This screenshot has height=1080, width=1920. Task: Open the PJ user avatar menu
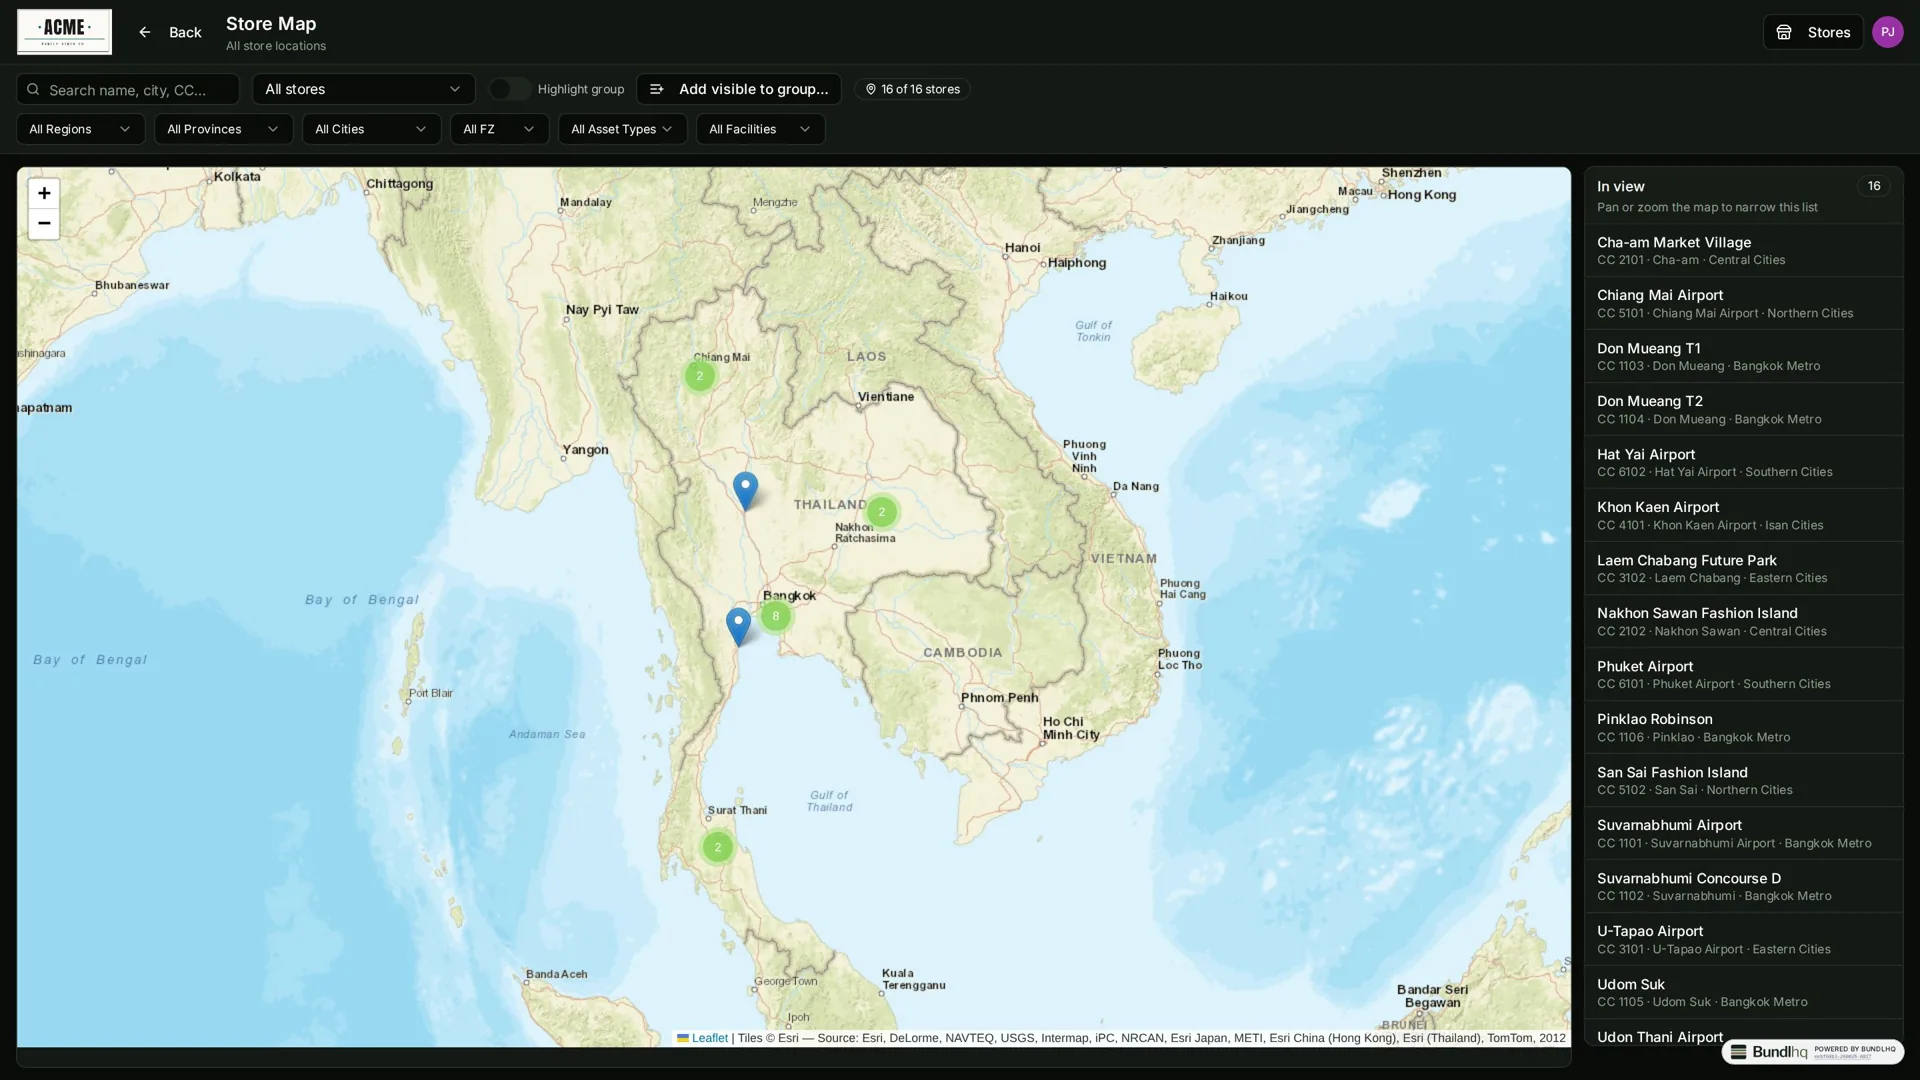click(x=1887, y=32)
